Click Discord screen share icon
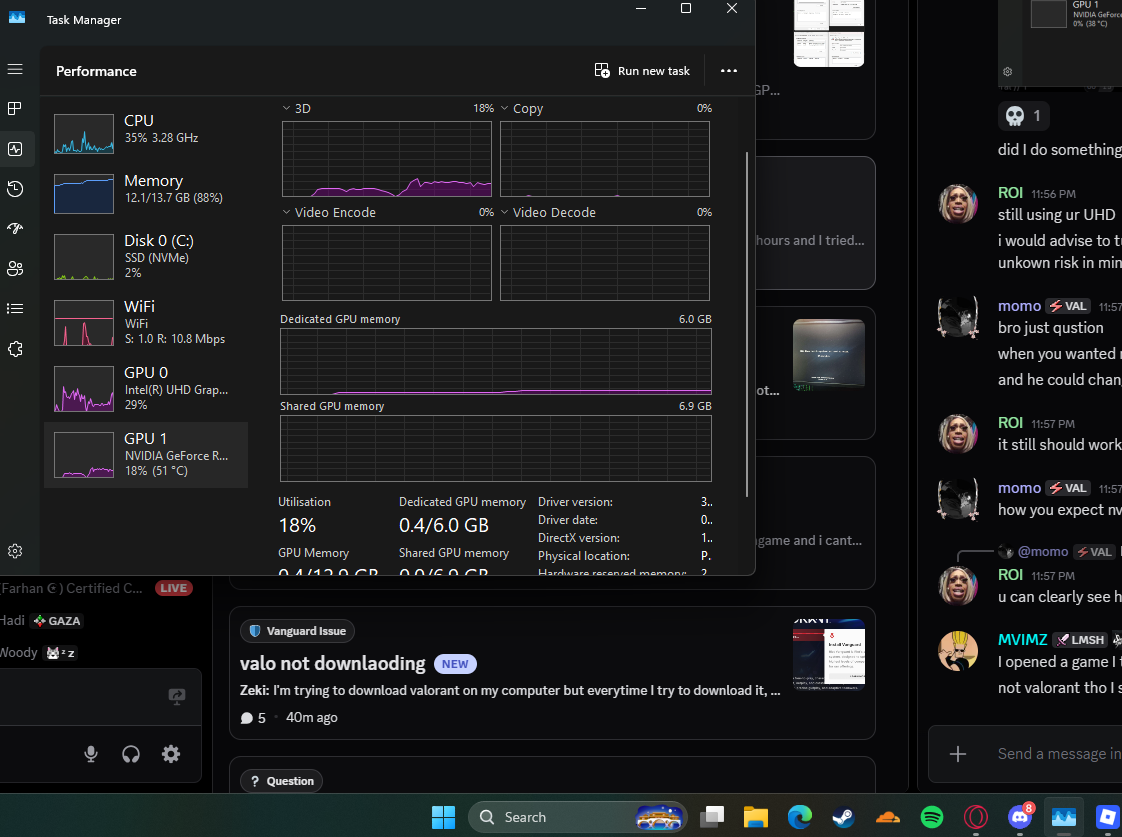The image size is (1122, 837). click(177, 696)
